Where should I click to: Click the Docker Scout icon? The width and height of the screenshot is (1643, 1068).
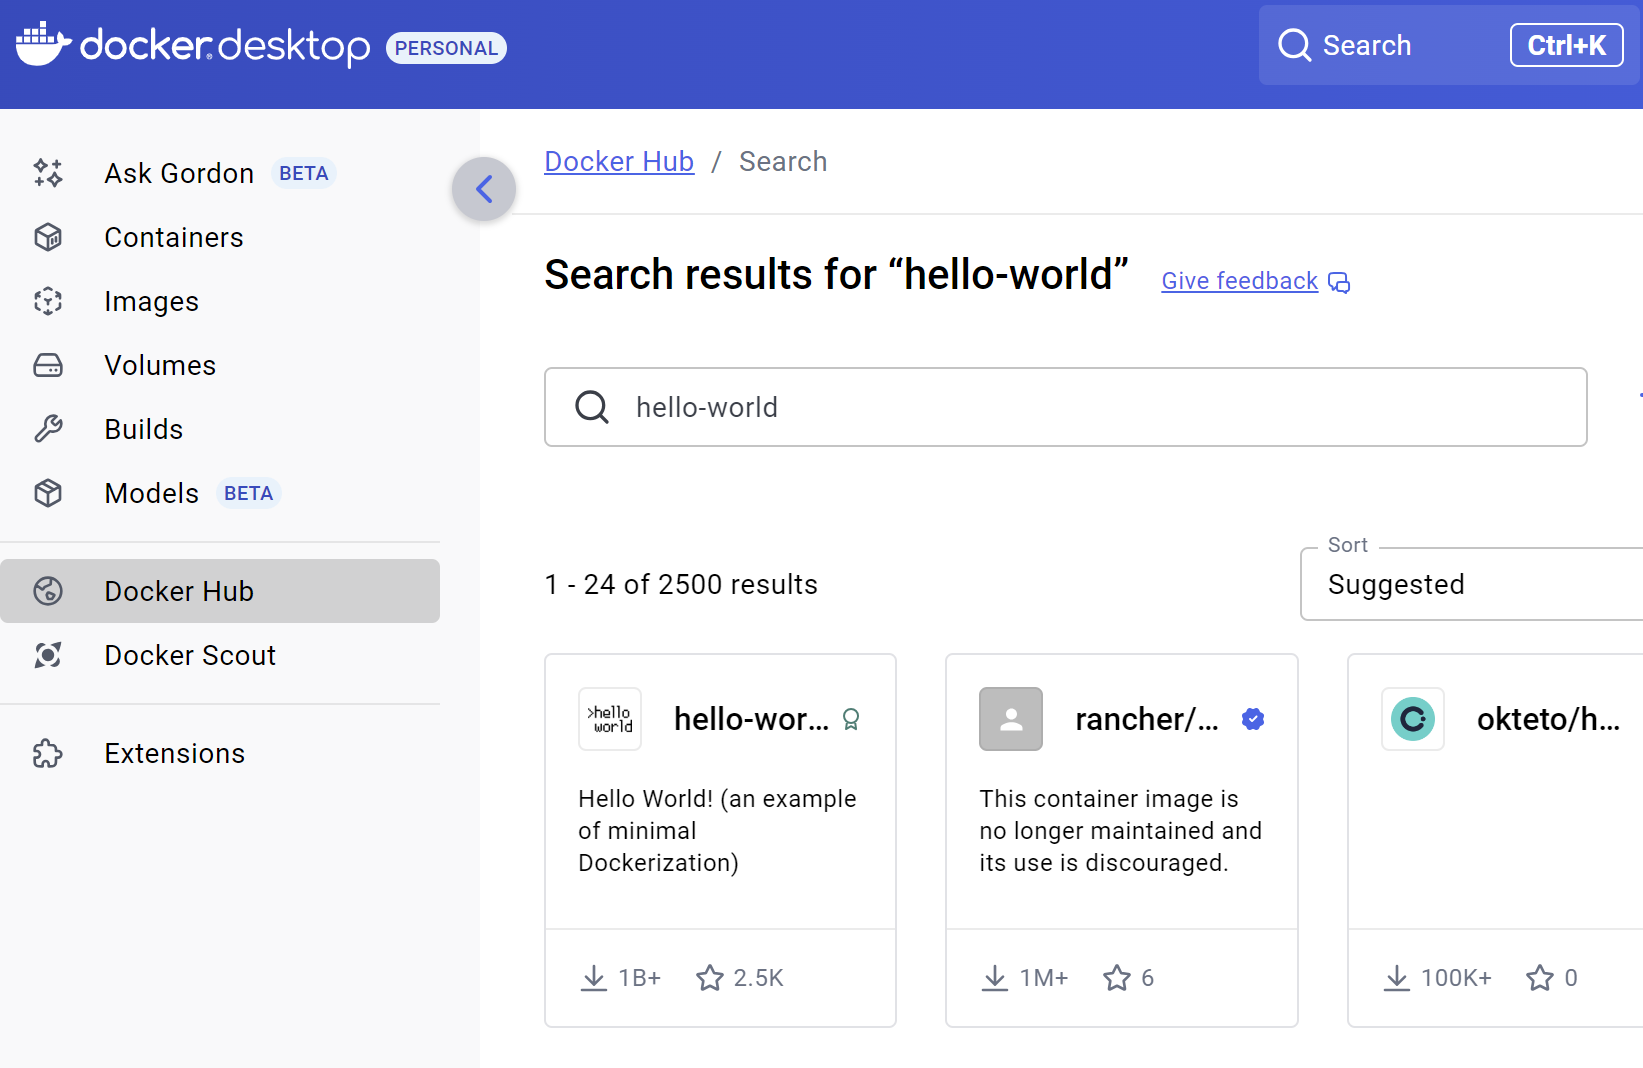coord(48,655)
